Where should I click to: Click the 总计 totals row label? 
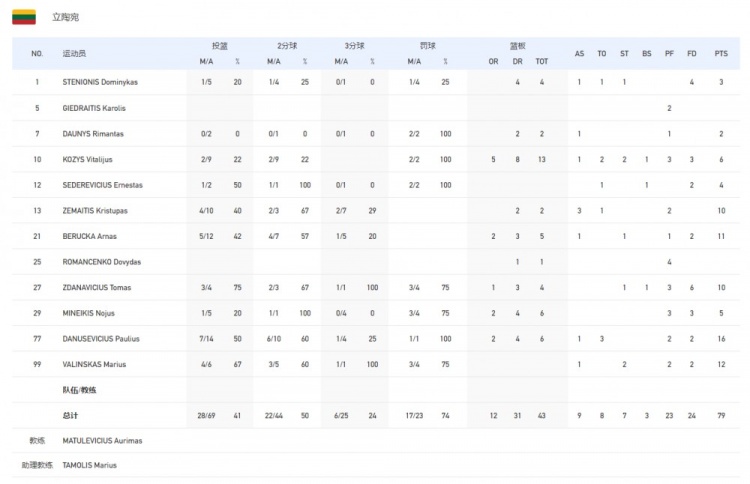click(72, 414)
